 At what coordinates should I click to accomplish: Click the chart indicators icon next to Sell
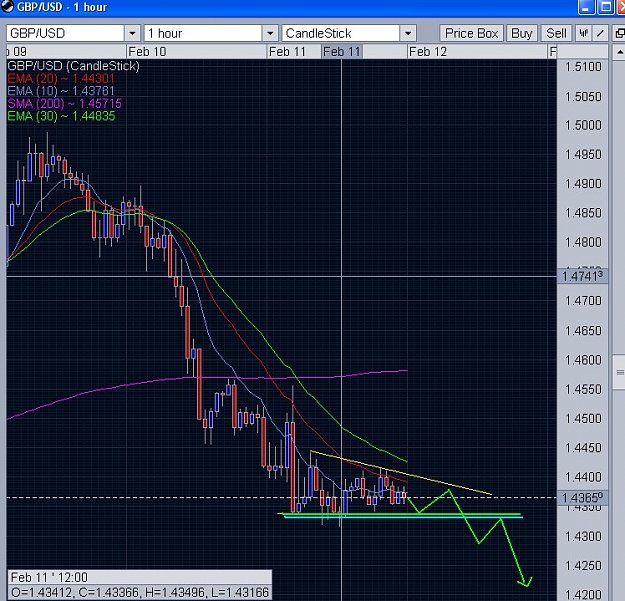tap(583, 33)
